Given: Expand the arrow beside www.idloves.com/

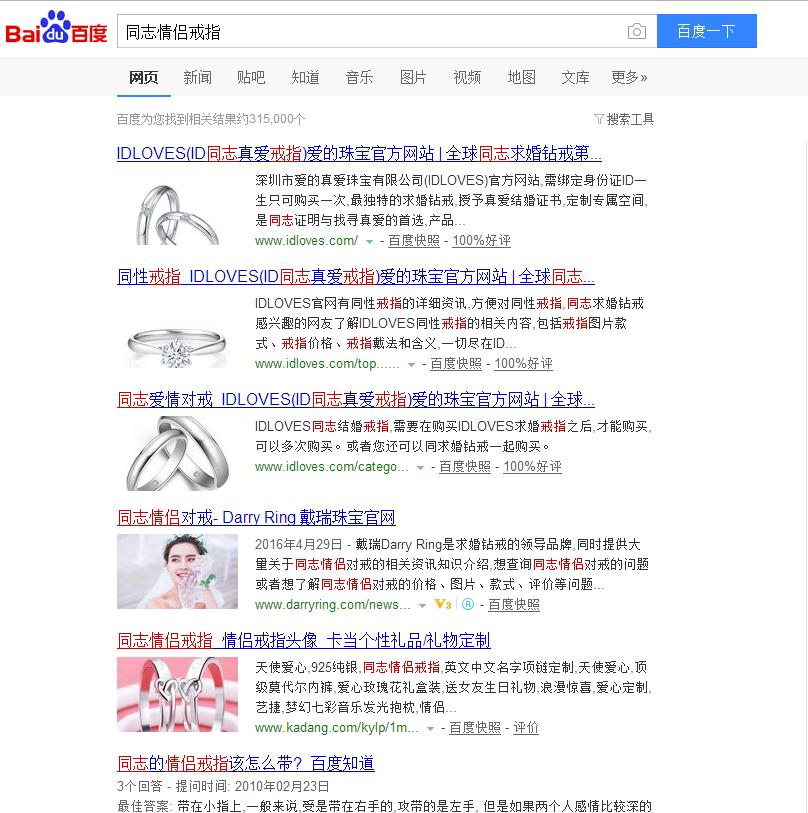Looking at the screenshot, I should click(369, 242).
